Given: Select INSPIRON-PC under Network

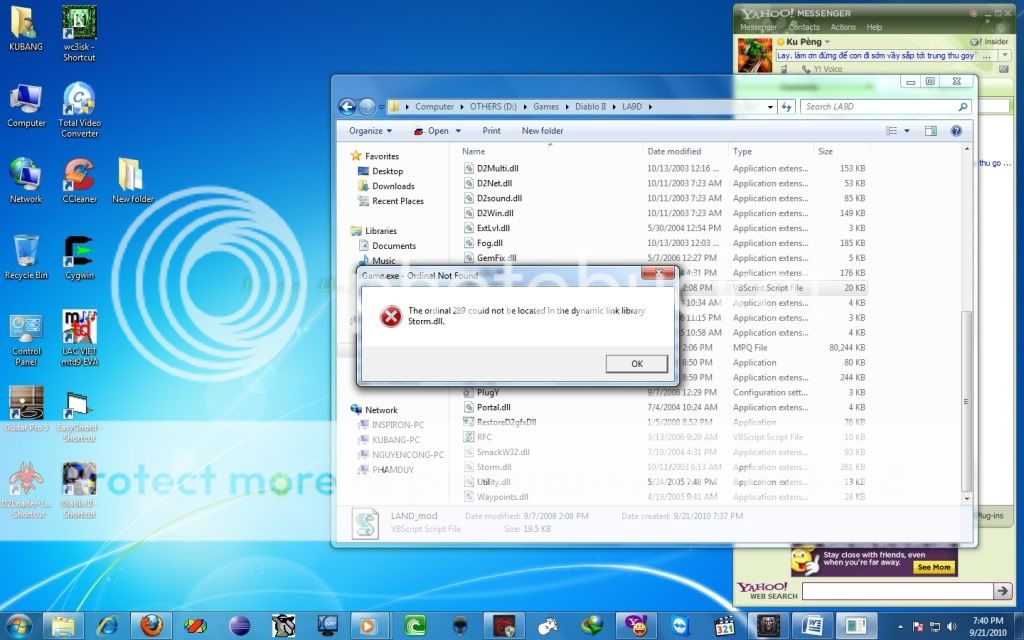Looking at the screenshot, I should (x=397, y=425).
